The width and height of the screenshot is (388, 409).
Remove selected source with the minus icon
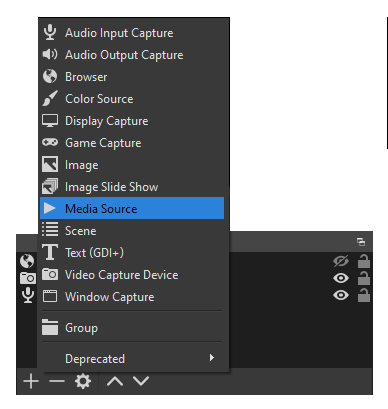[57, 381]
